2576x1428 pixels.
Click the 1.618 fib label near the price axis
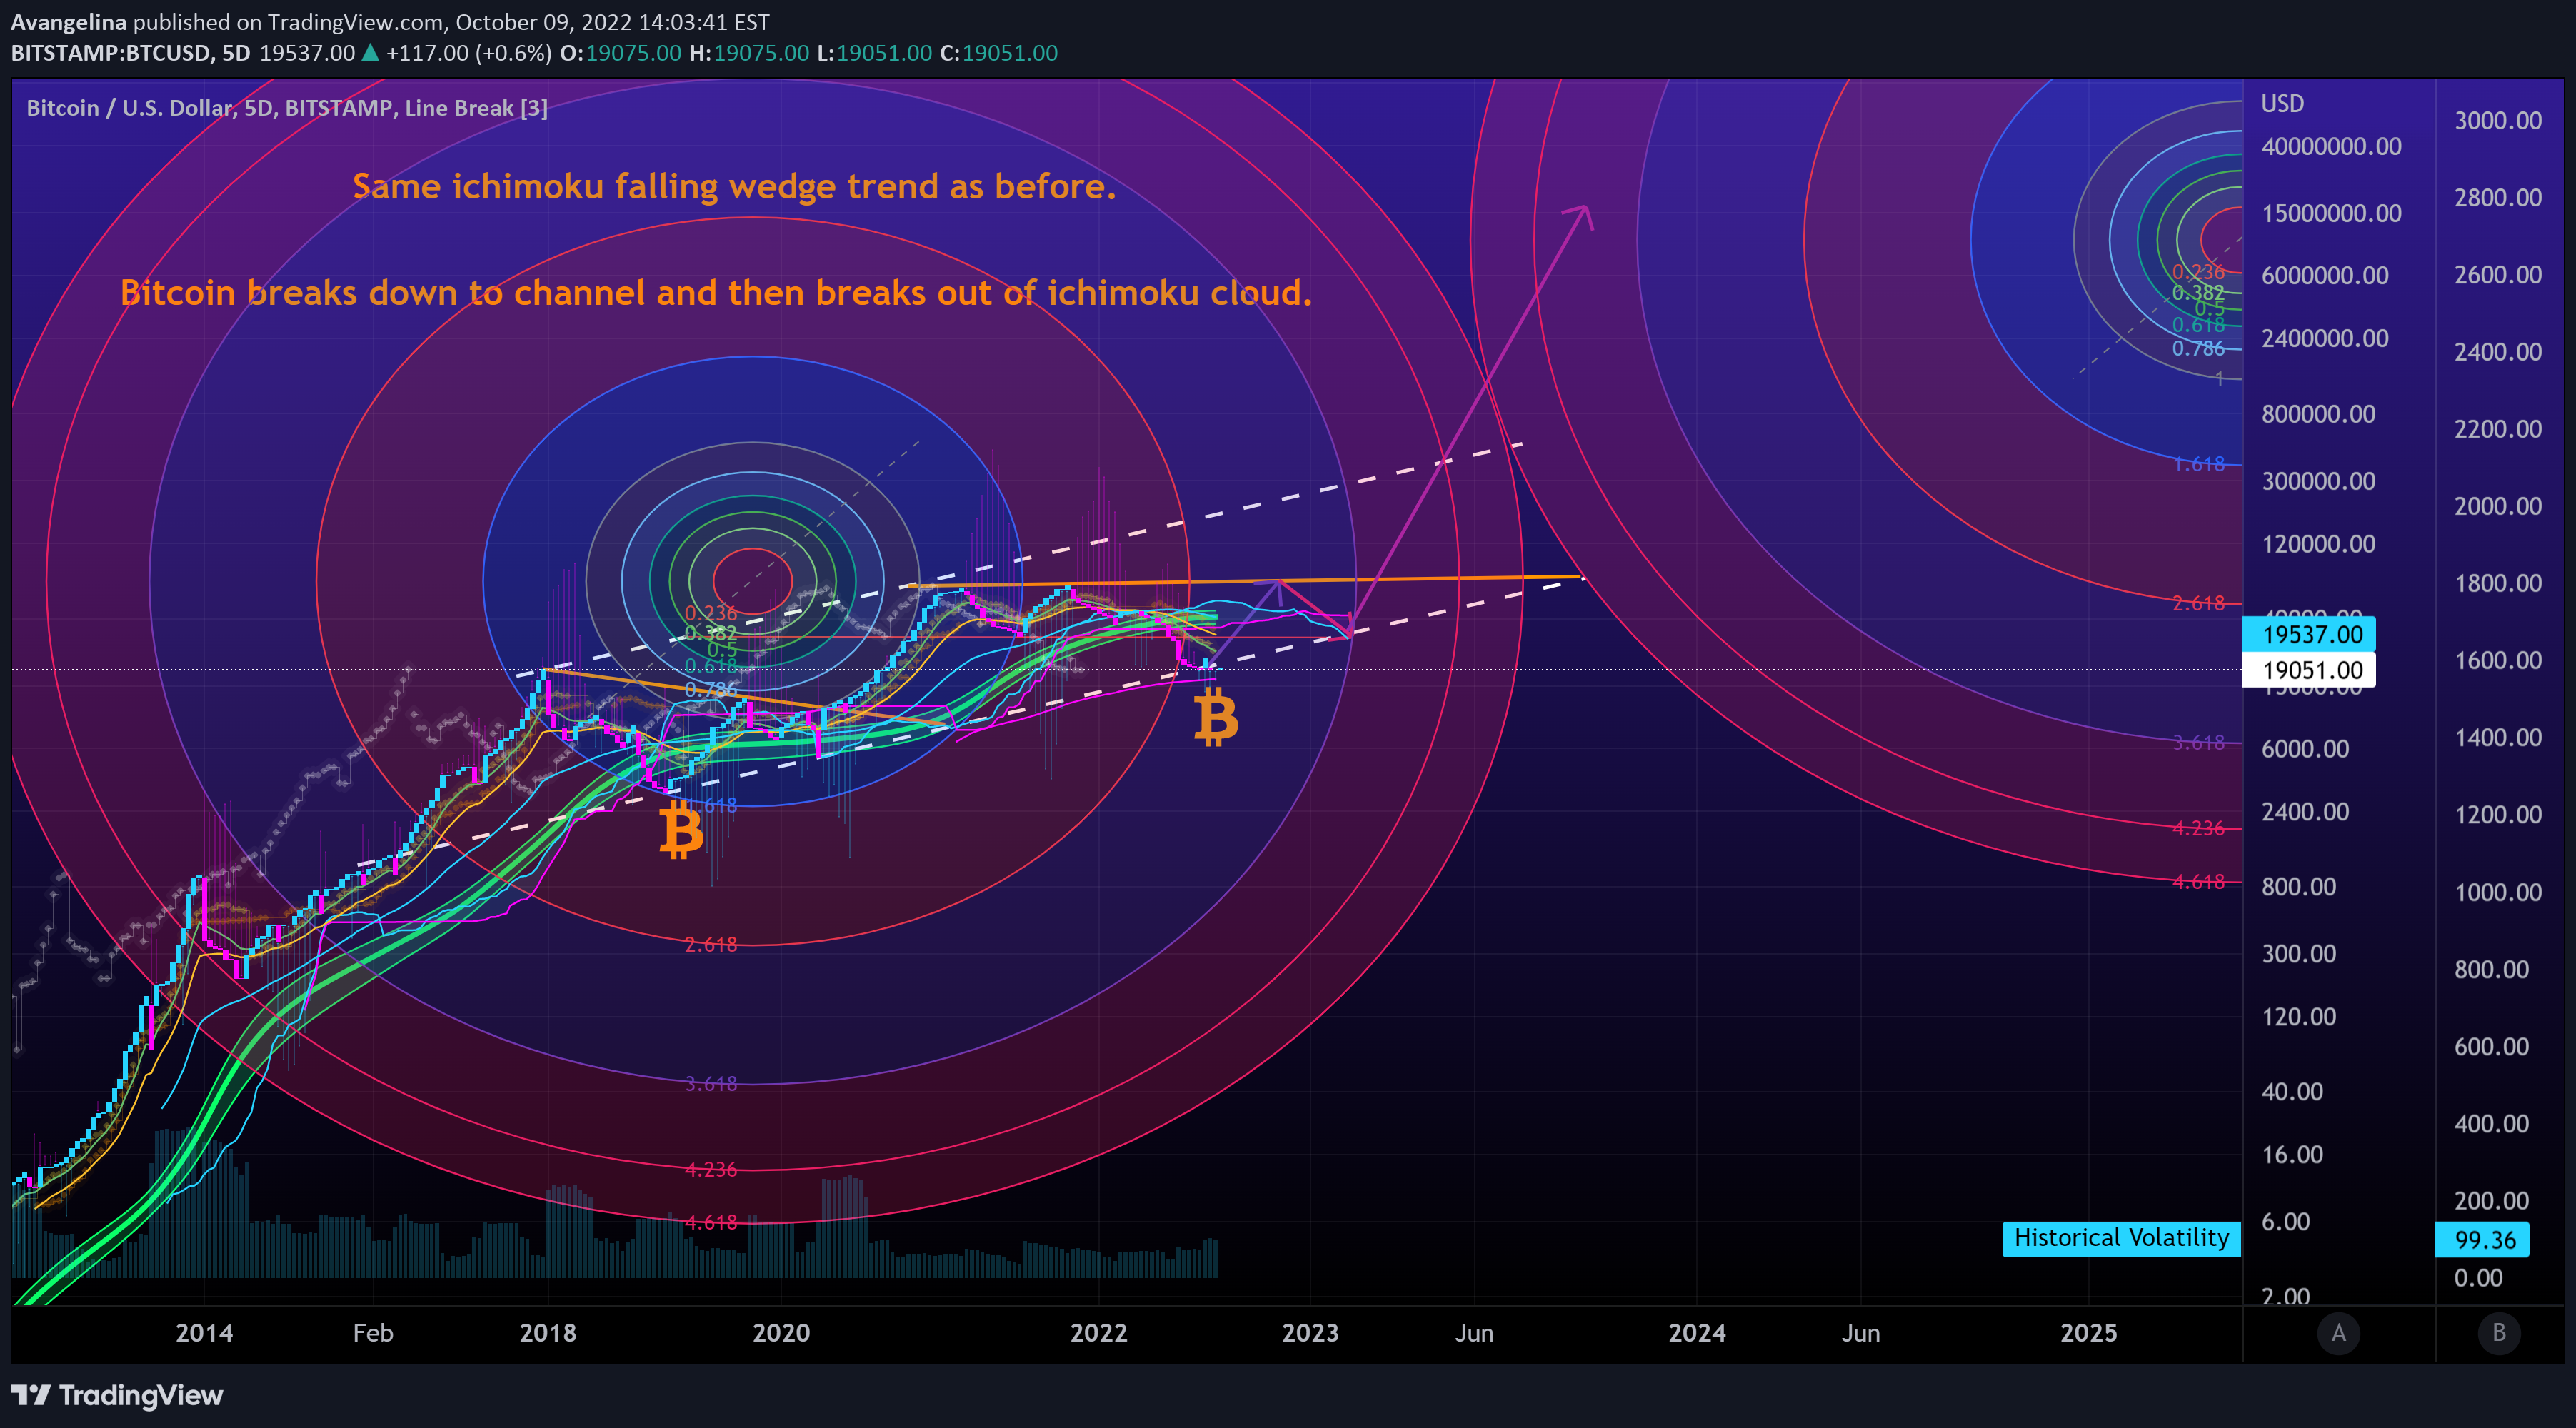[2198, 464]
